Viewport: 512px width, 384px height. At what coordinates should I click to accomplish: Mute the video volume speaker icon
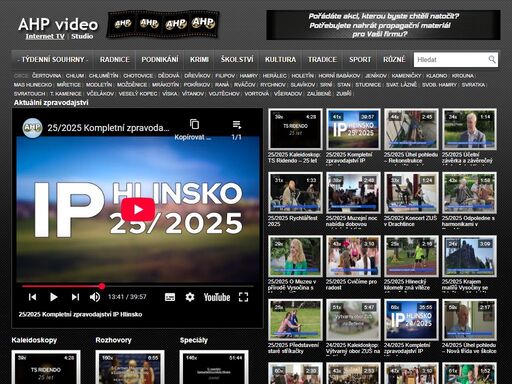(x=95, y=297)
